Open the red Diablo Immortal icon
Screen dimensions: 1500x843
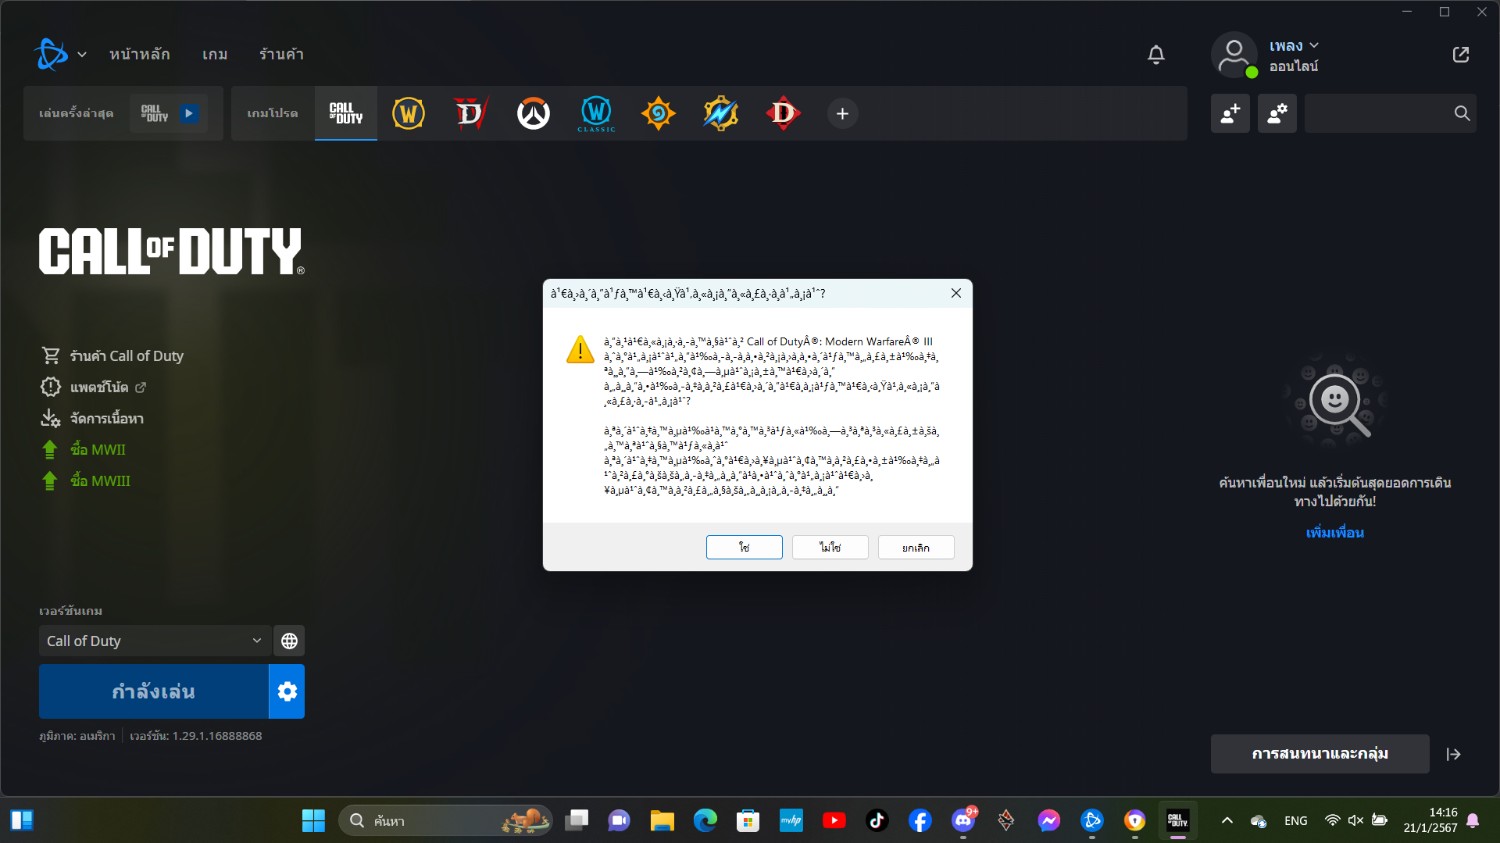[x=783, y=113]
